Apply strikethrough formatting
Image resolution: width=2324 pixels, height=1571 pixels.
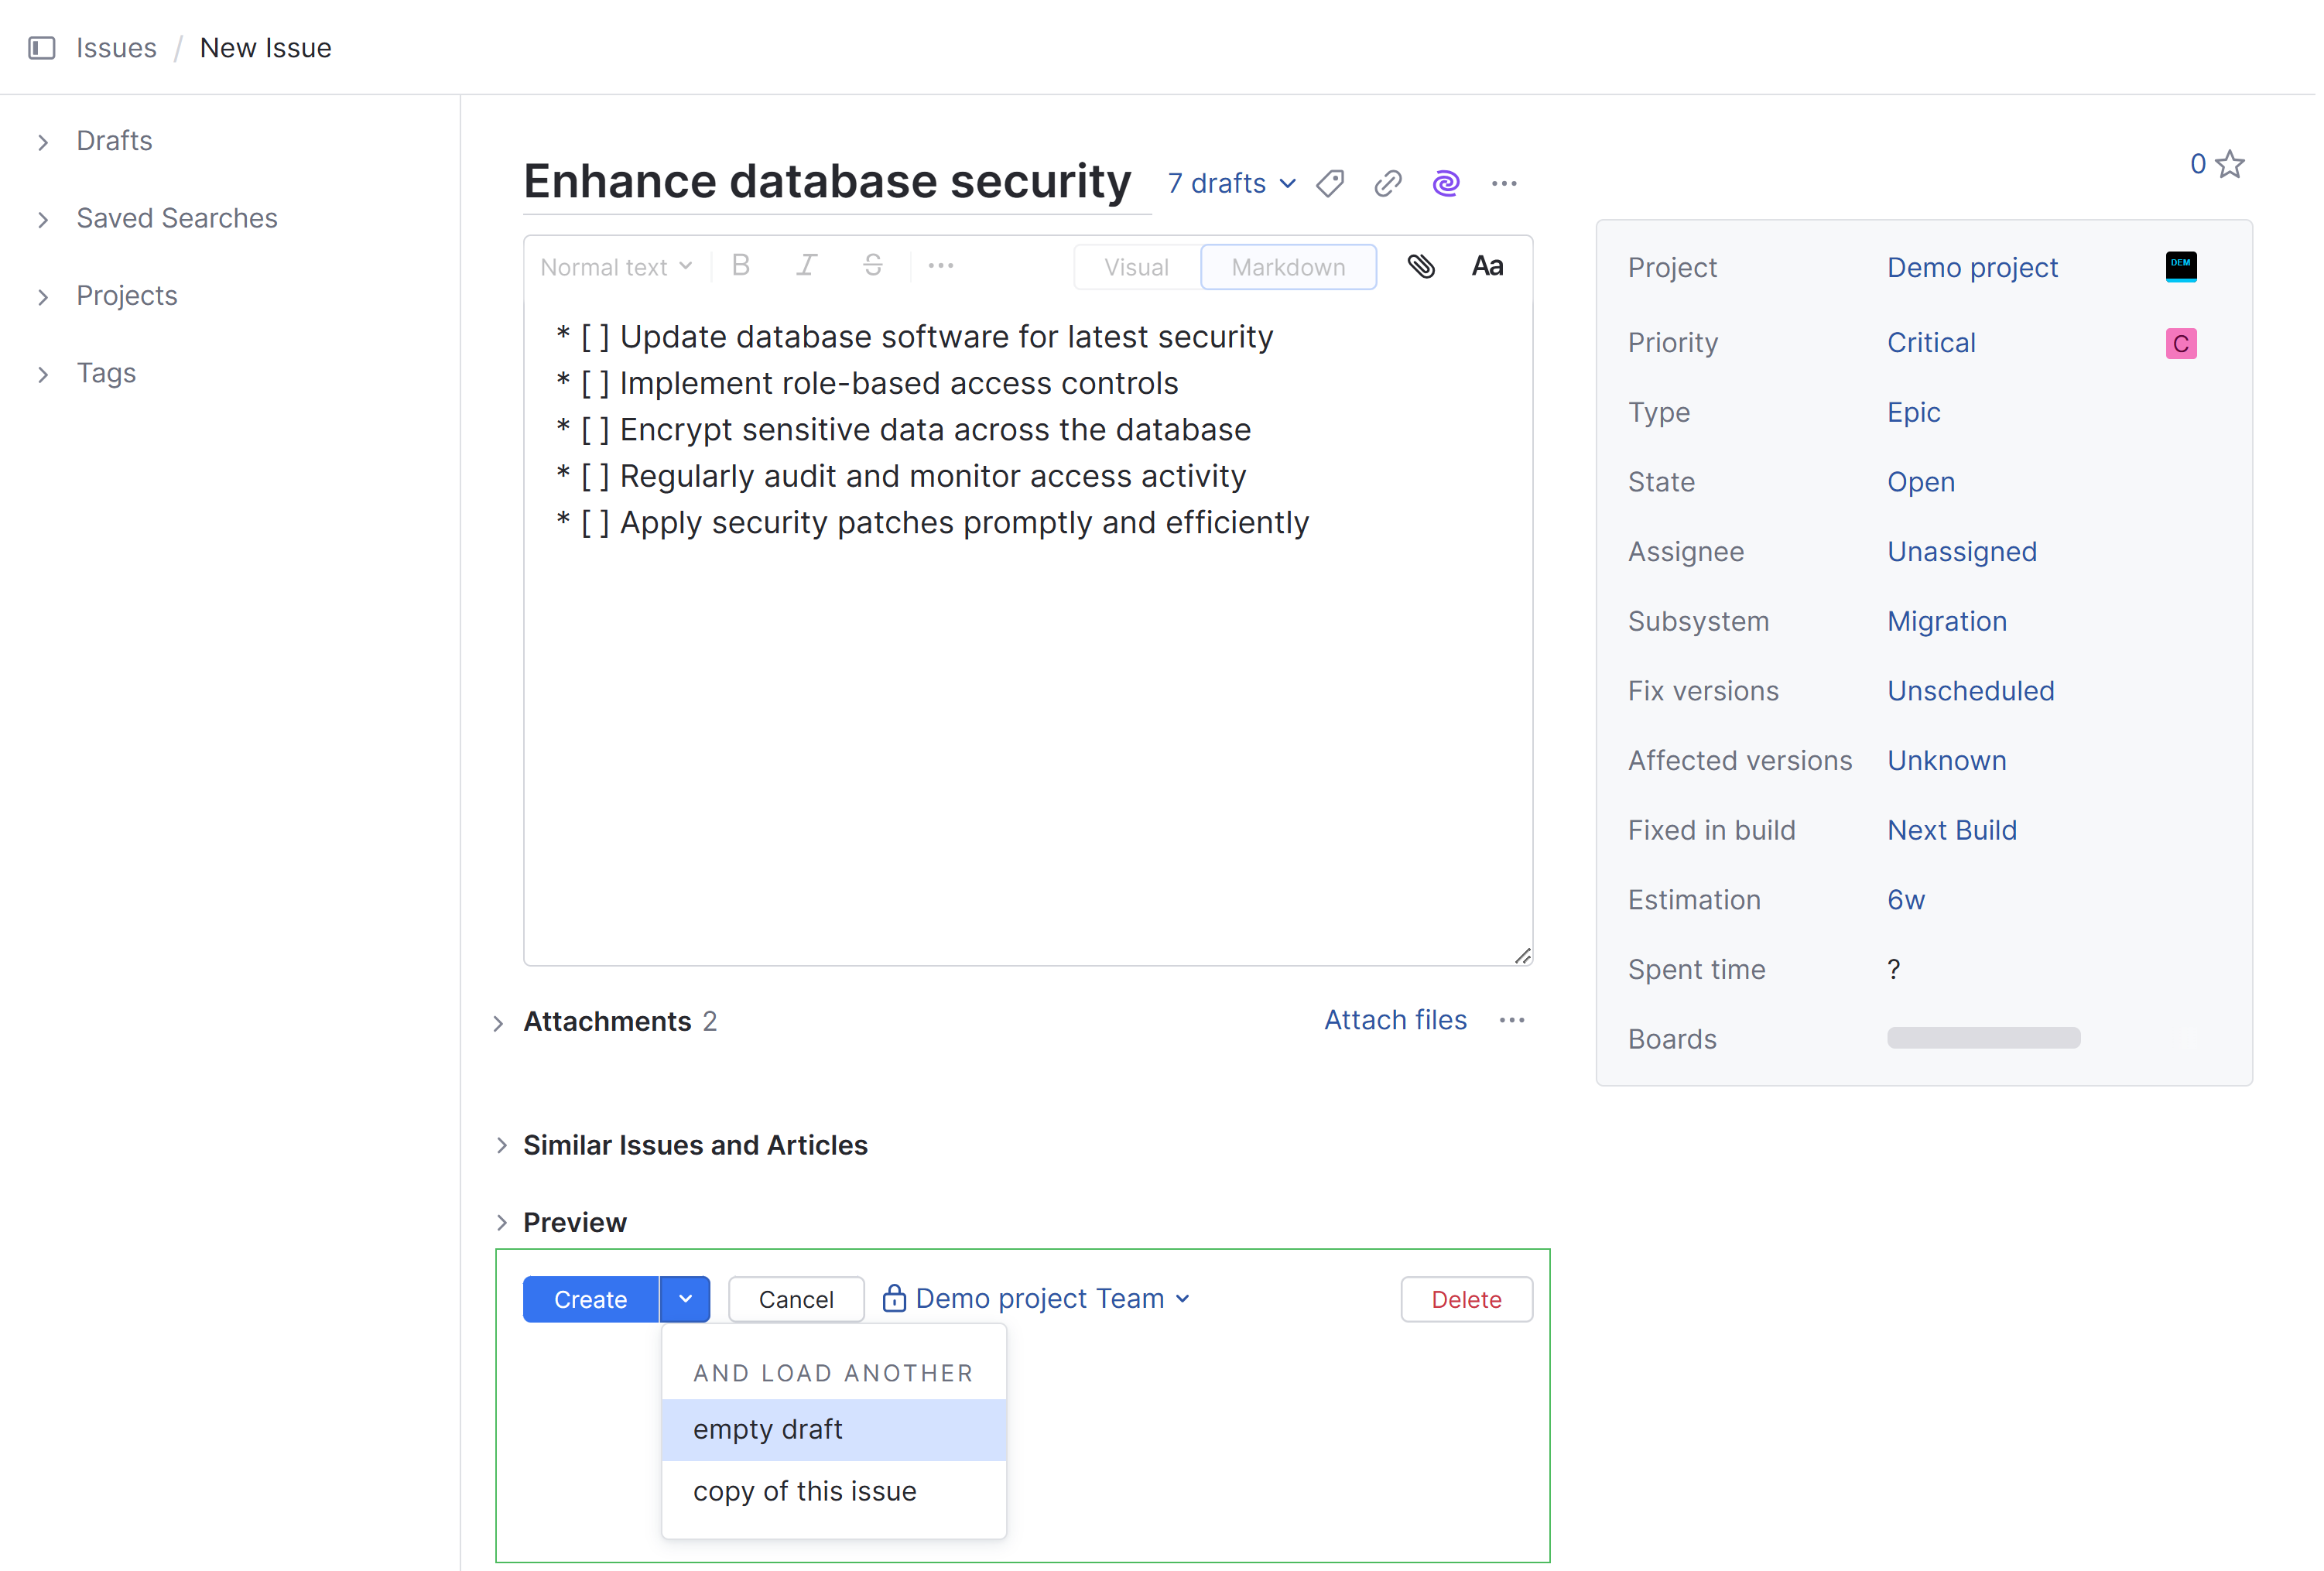[872, 266]
